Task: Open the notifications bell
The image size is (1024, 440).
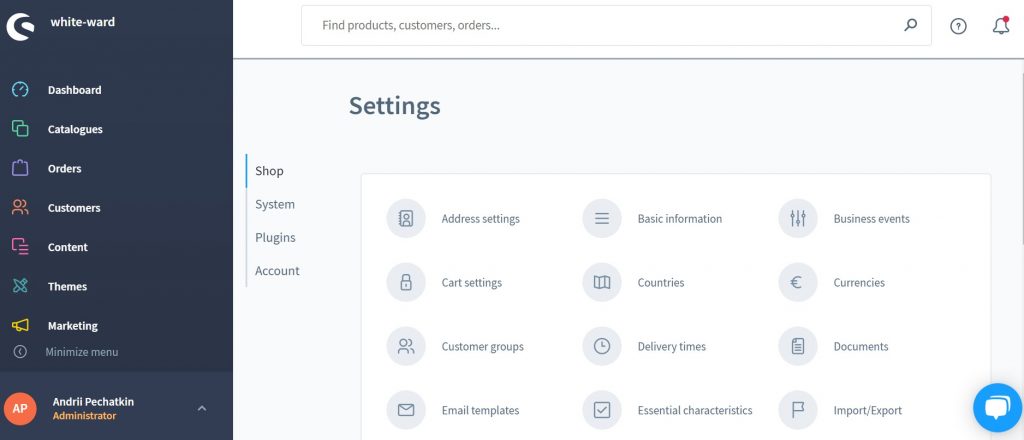Action: pos(1000,26)
